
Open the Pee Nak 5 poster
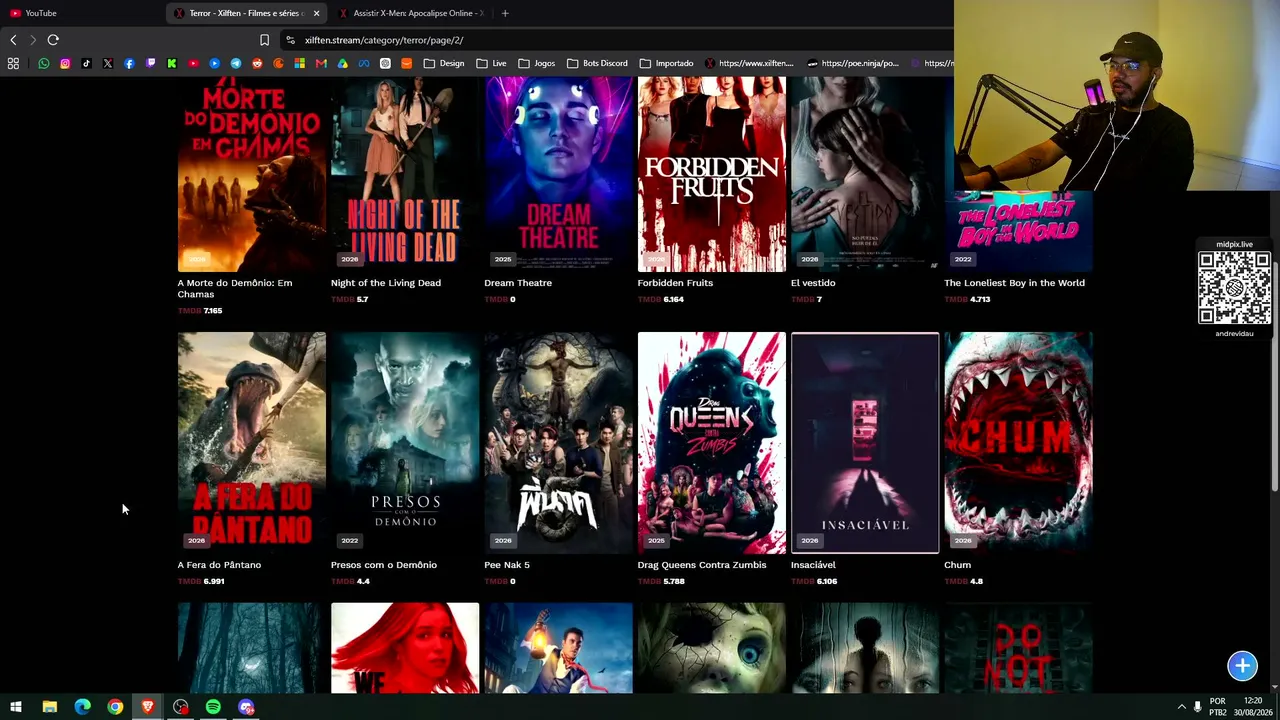[558, 442]
